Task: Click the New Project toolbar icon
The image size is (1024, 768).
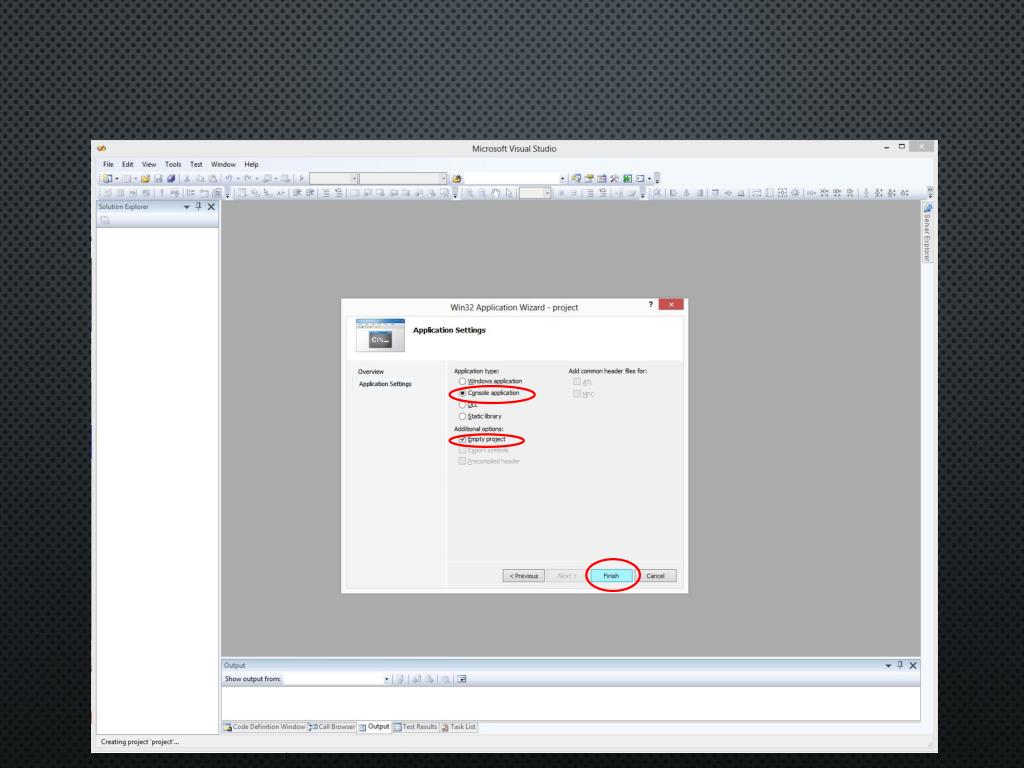Action: click(x=106, y=178)
